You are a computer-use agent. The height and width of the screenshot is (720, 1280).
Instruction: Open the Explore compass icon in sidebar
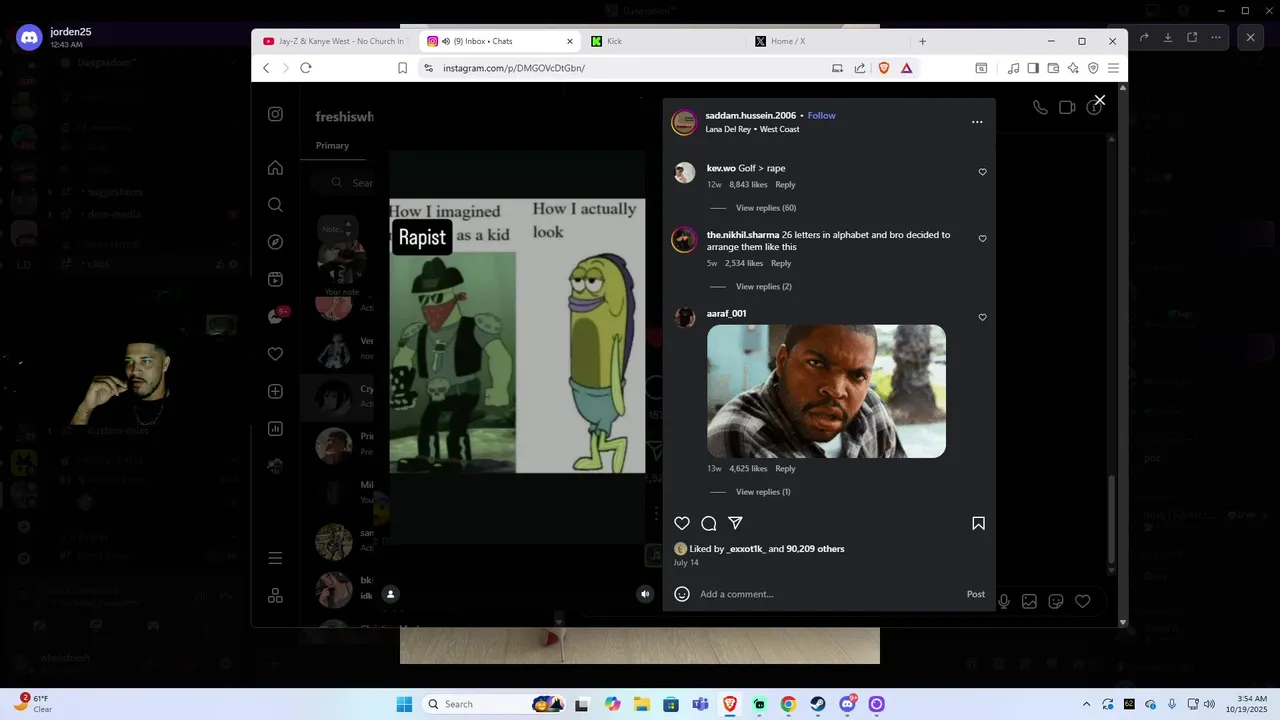(x=275, y=242)
